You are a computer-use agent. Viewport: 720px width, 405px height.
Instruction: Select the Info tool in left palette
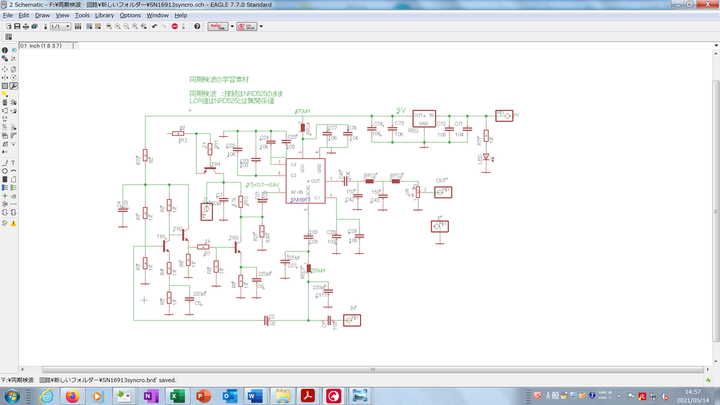coord(4,49)
